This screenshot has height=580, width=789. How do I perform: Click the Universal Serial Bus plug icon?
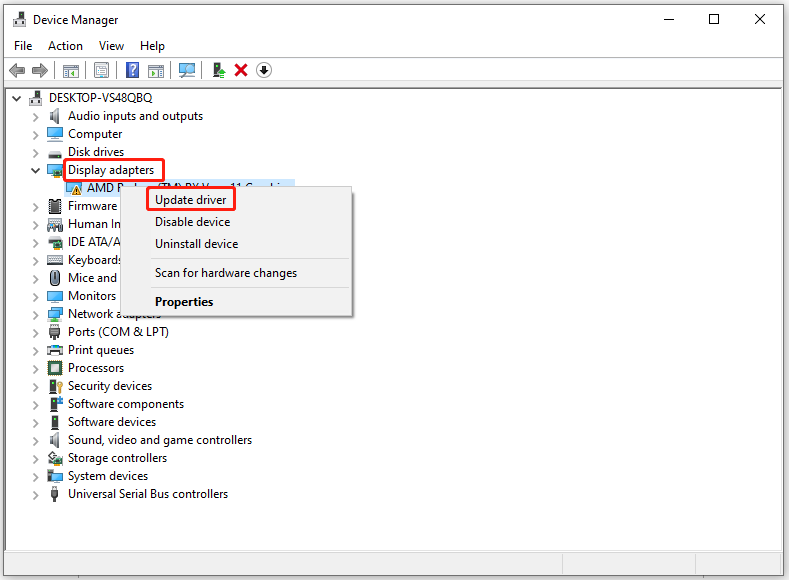[x=55, y=494]
